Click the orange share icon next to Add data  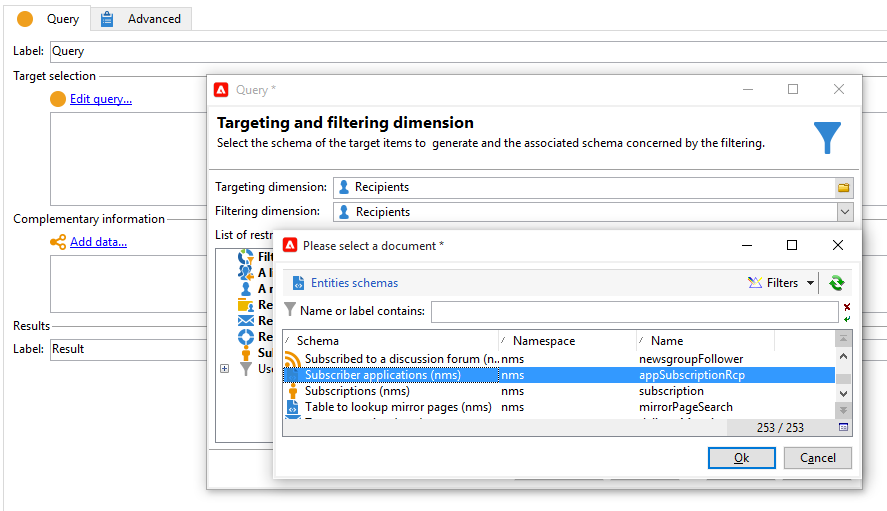tap(58, 242)
